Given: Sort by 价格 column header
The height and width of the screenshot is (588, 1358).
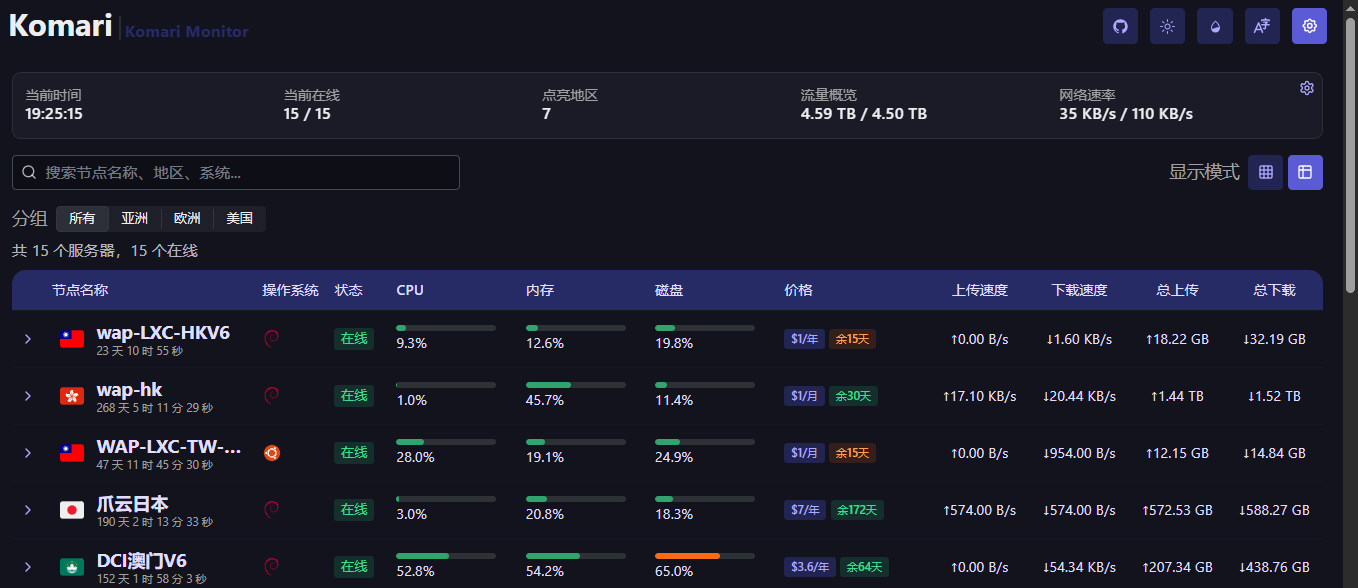Looking at the screenshot, I should point(798,290).
